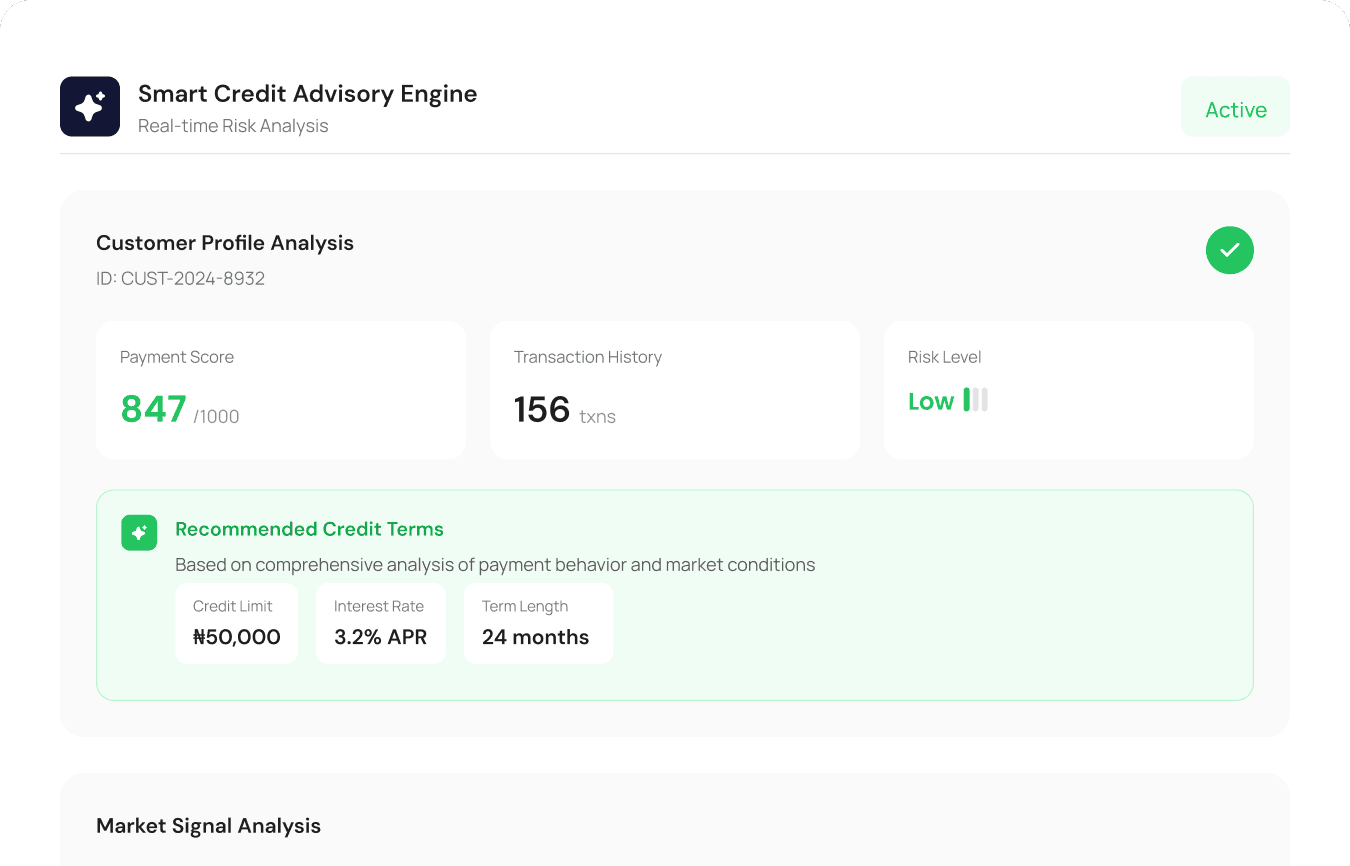Click the Risk Level card
1350x866 pixels.
[x=1068, y=390]
